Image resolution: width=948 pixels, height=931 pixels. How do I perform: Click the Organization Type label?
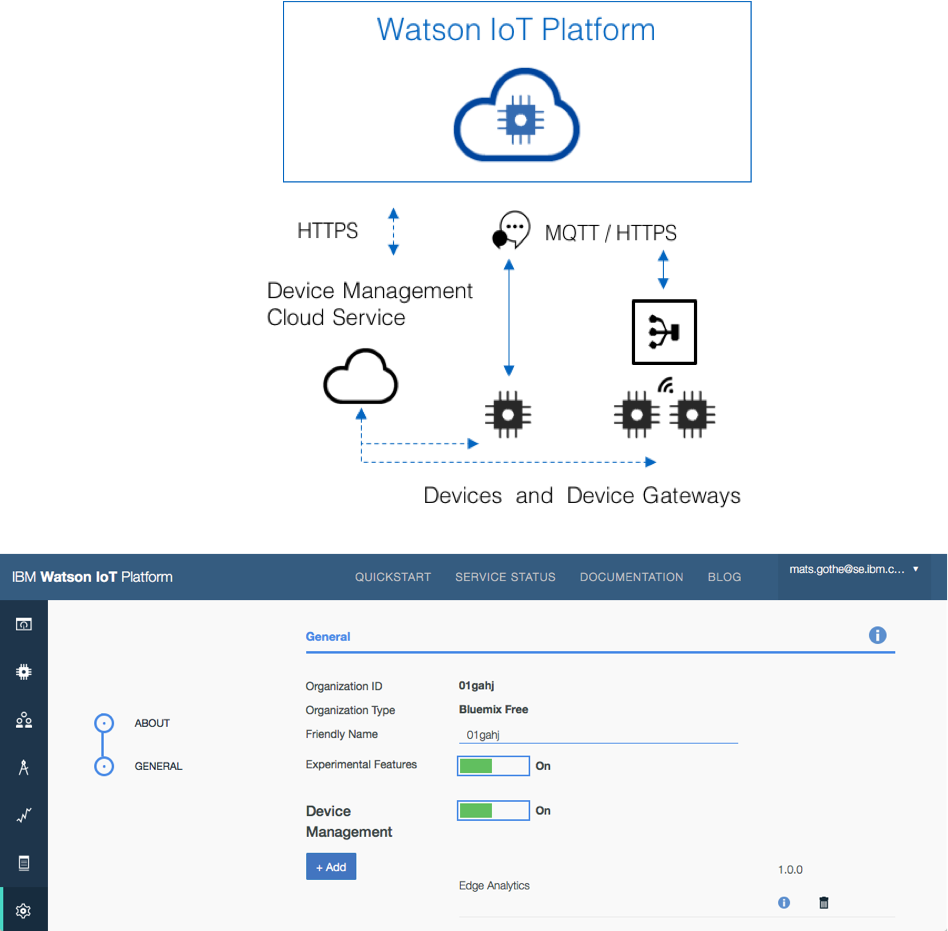click(350, 710)
